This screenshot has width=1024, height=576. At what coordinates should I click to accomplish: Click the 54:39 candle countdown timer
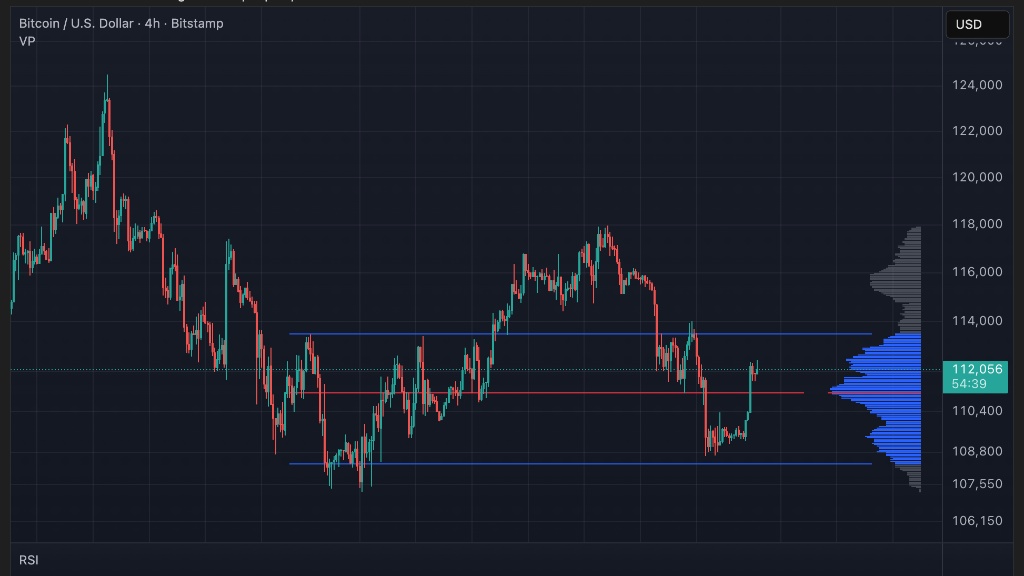click(x=970, y=383)
